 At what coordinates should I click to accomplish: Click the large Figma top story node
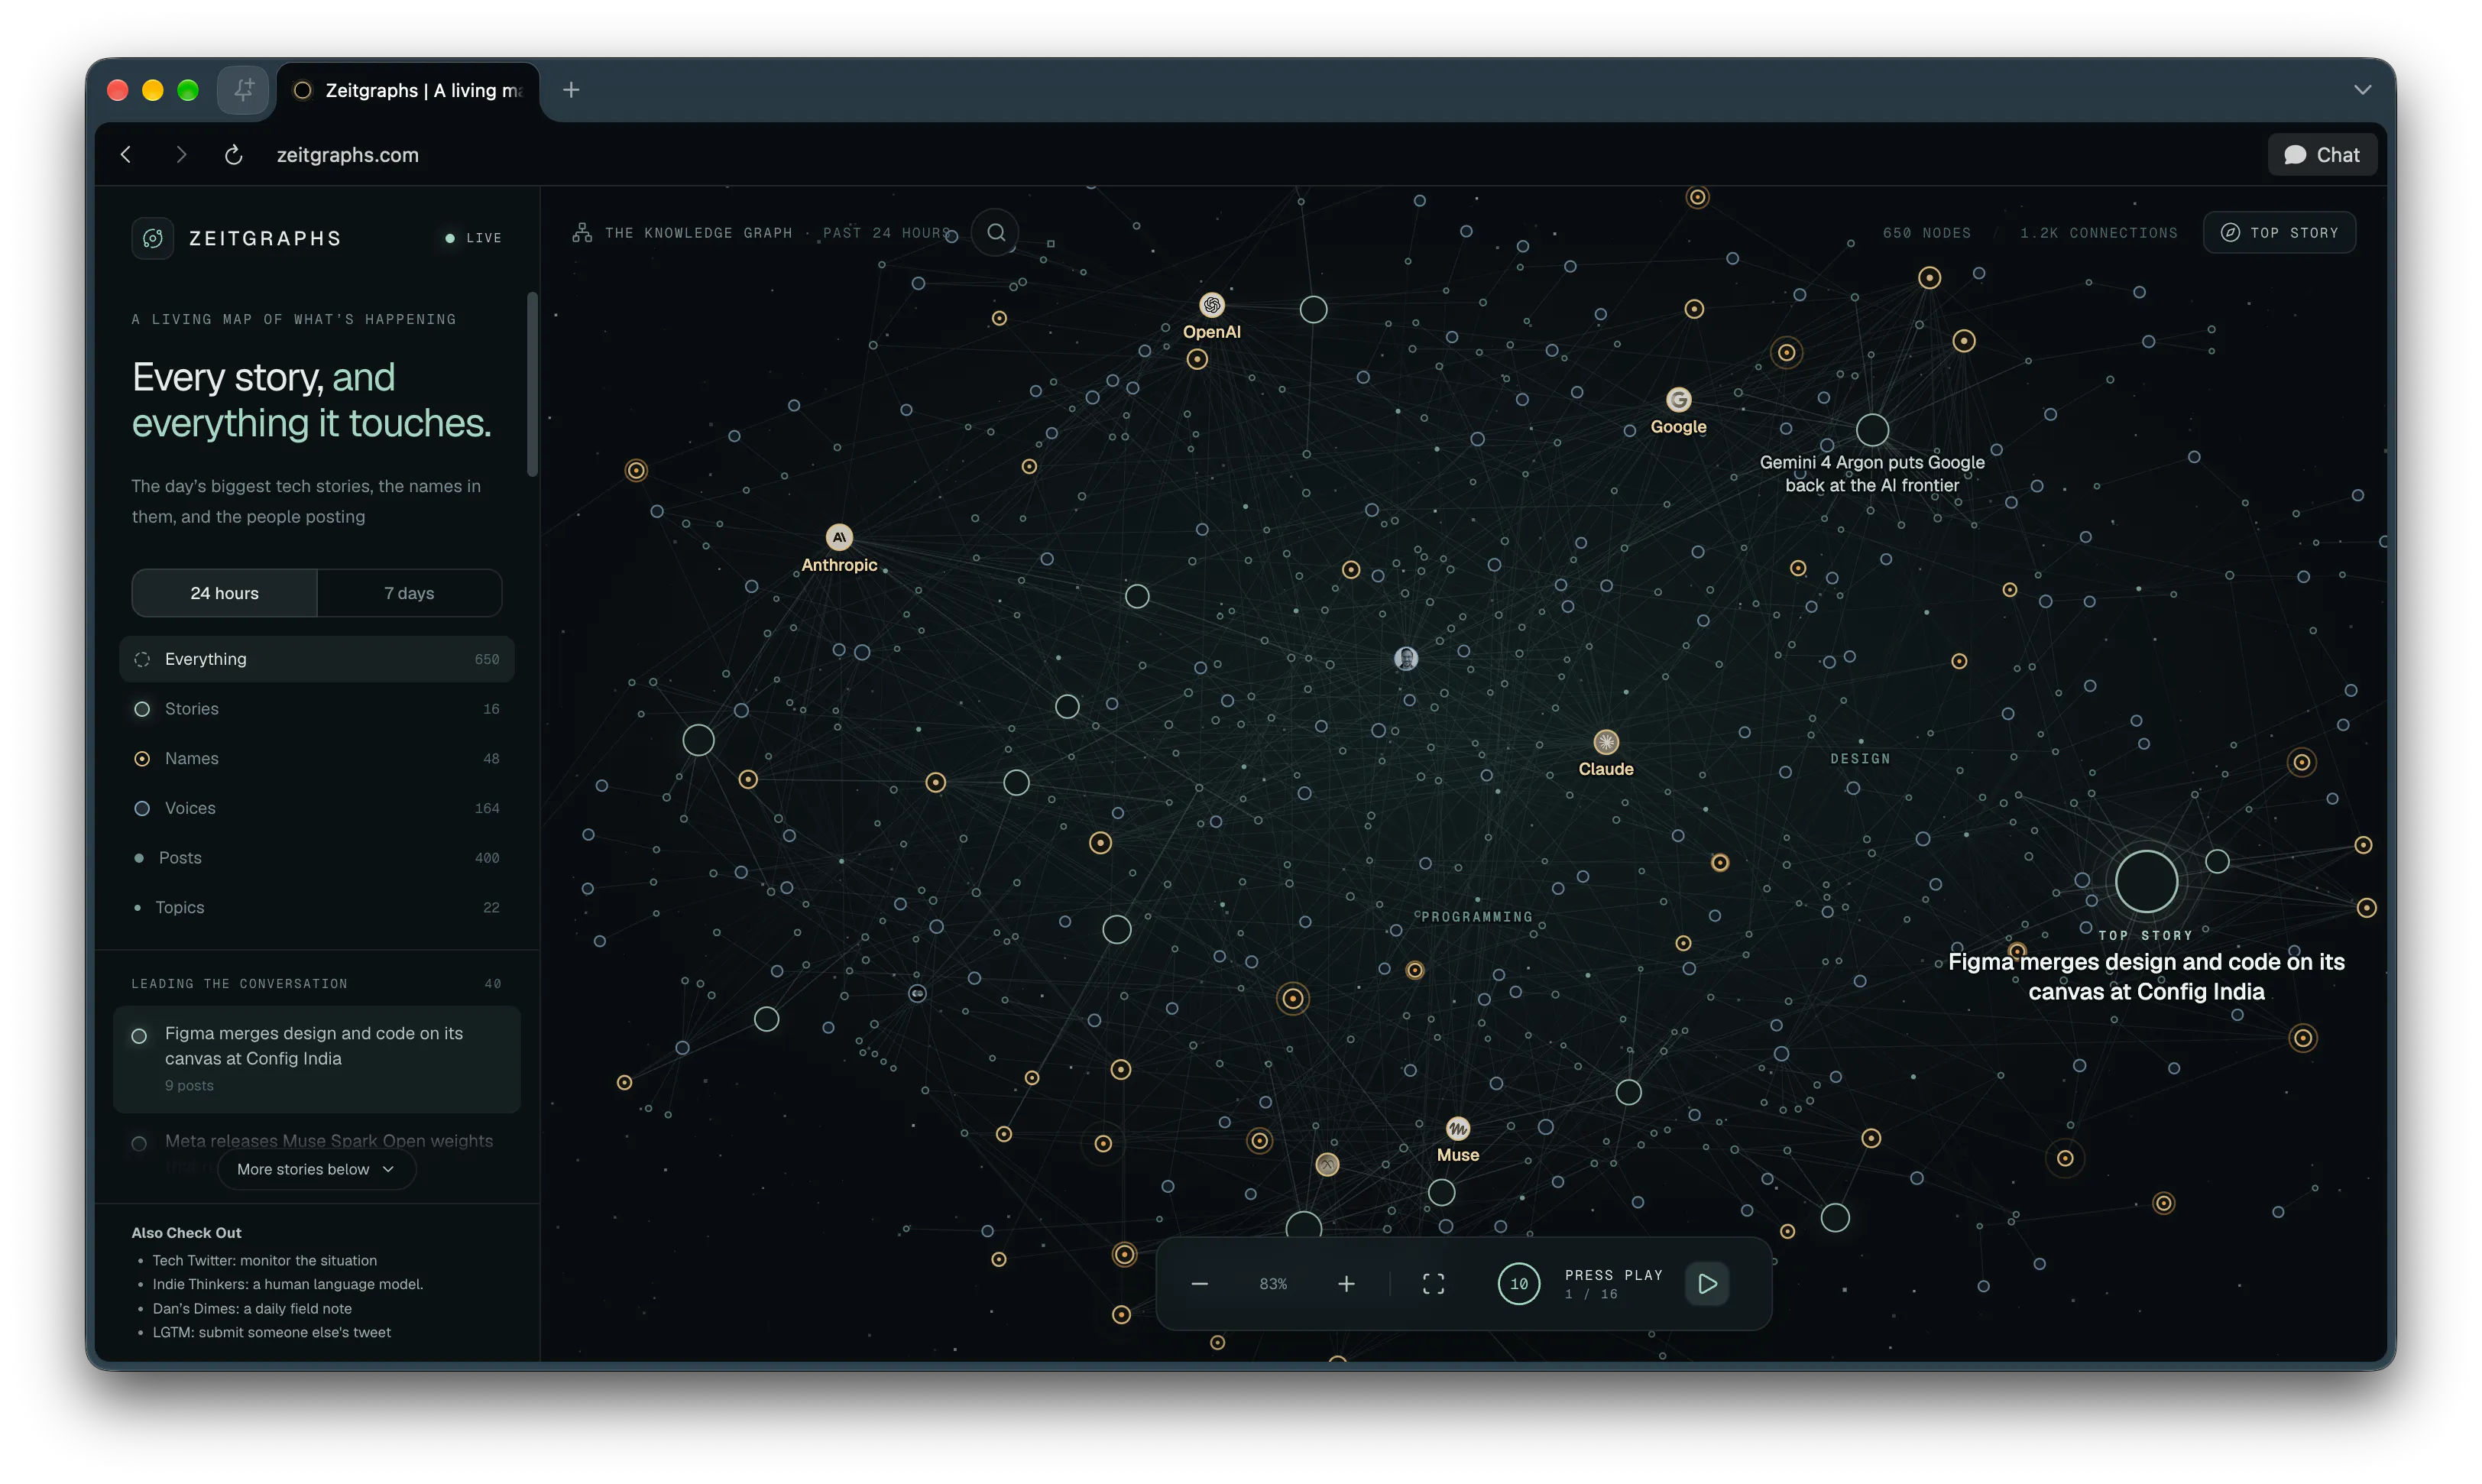(x=2146, y=881)
